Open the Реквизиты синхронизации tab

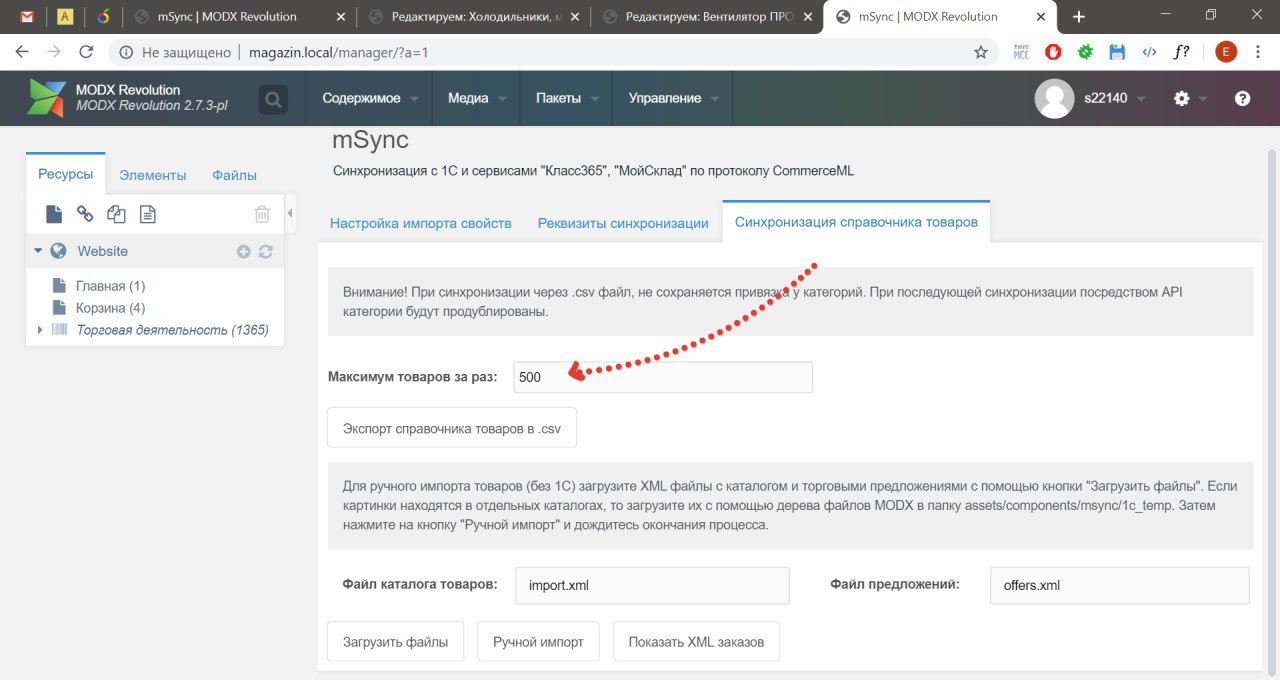tap(623, 223)
